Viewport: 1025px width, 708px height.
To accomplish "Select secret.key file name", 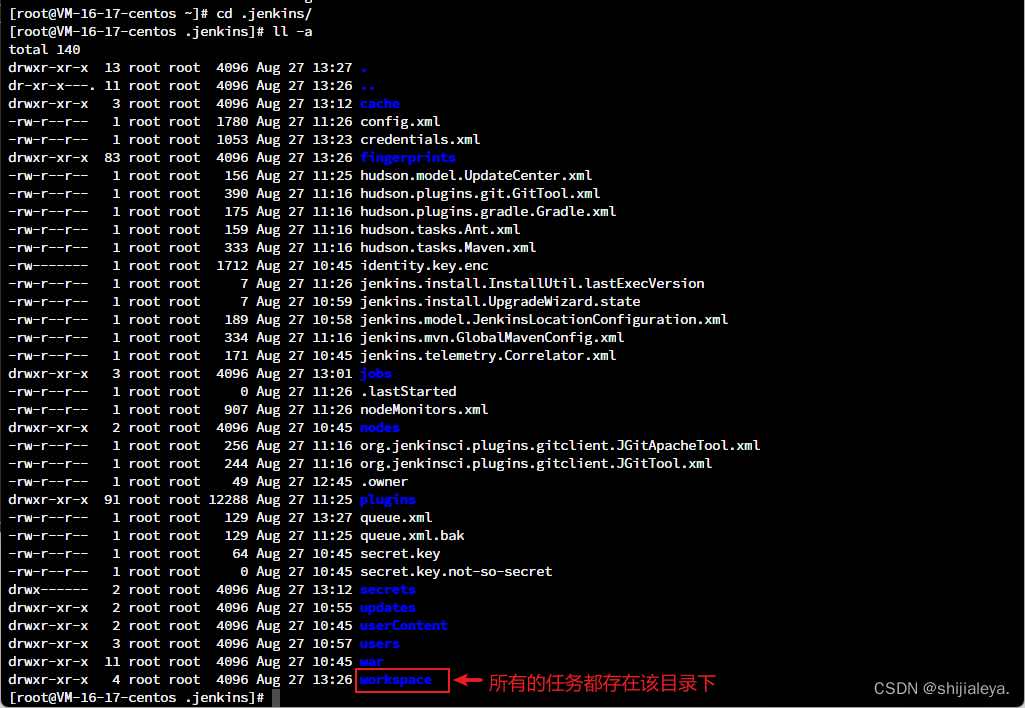I will 400,553.
